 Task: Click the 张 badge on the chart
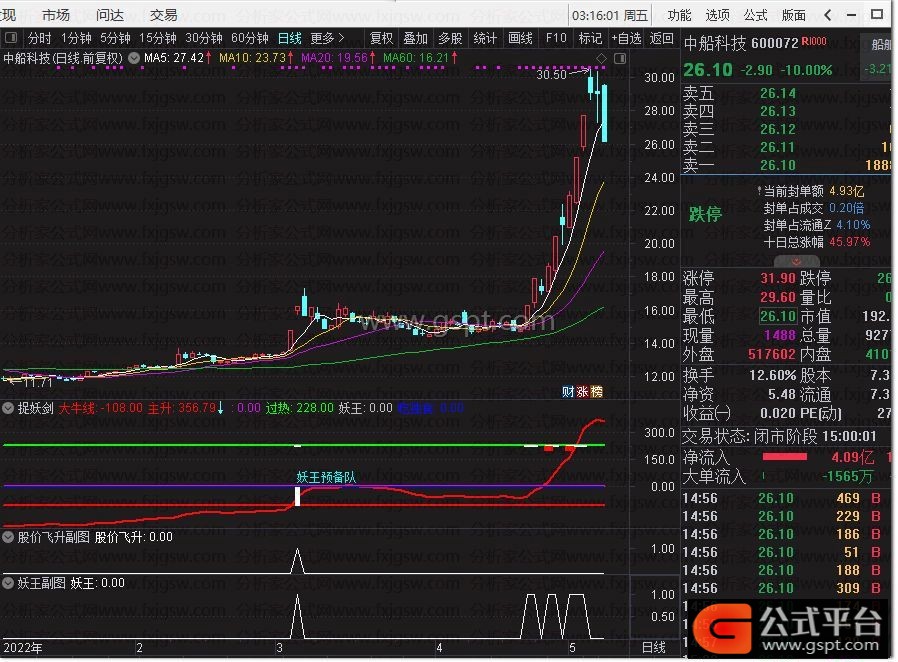582,392
